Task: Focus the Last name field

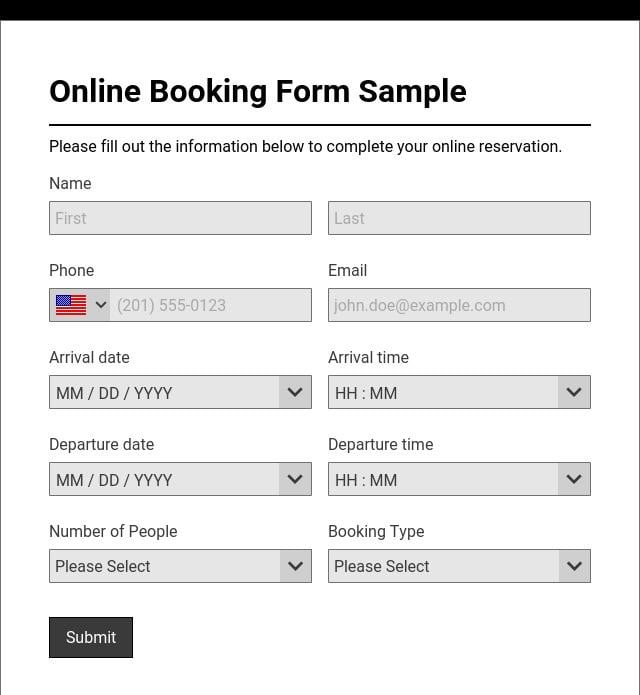Action: (x=459, y=218)
